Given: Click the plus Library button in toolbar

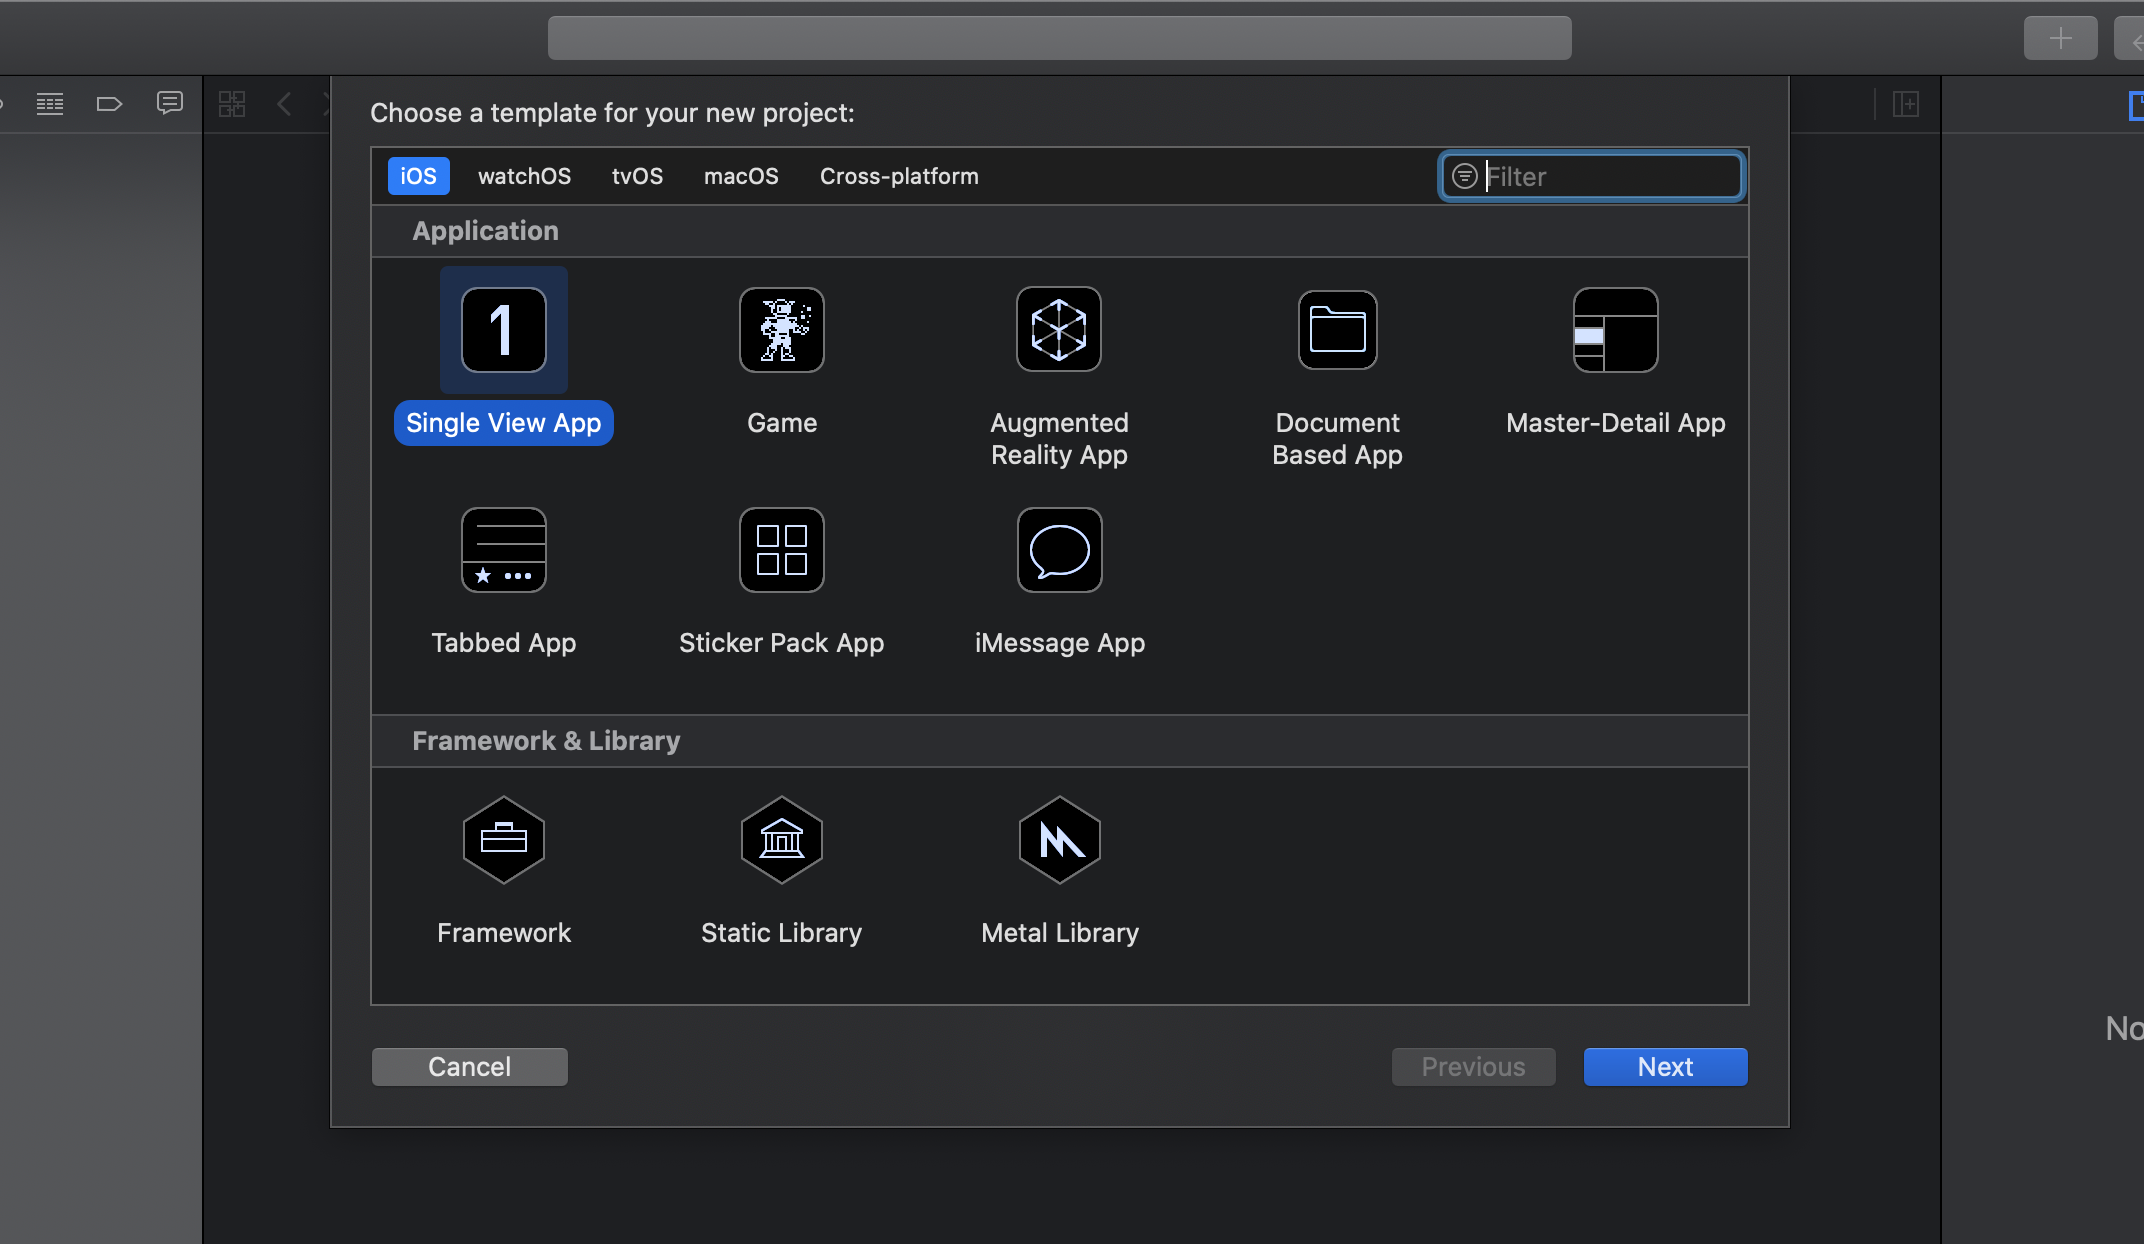Looking at the screenshot, I should pos(2060,39).
